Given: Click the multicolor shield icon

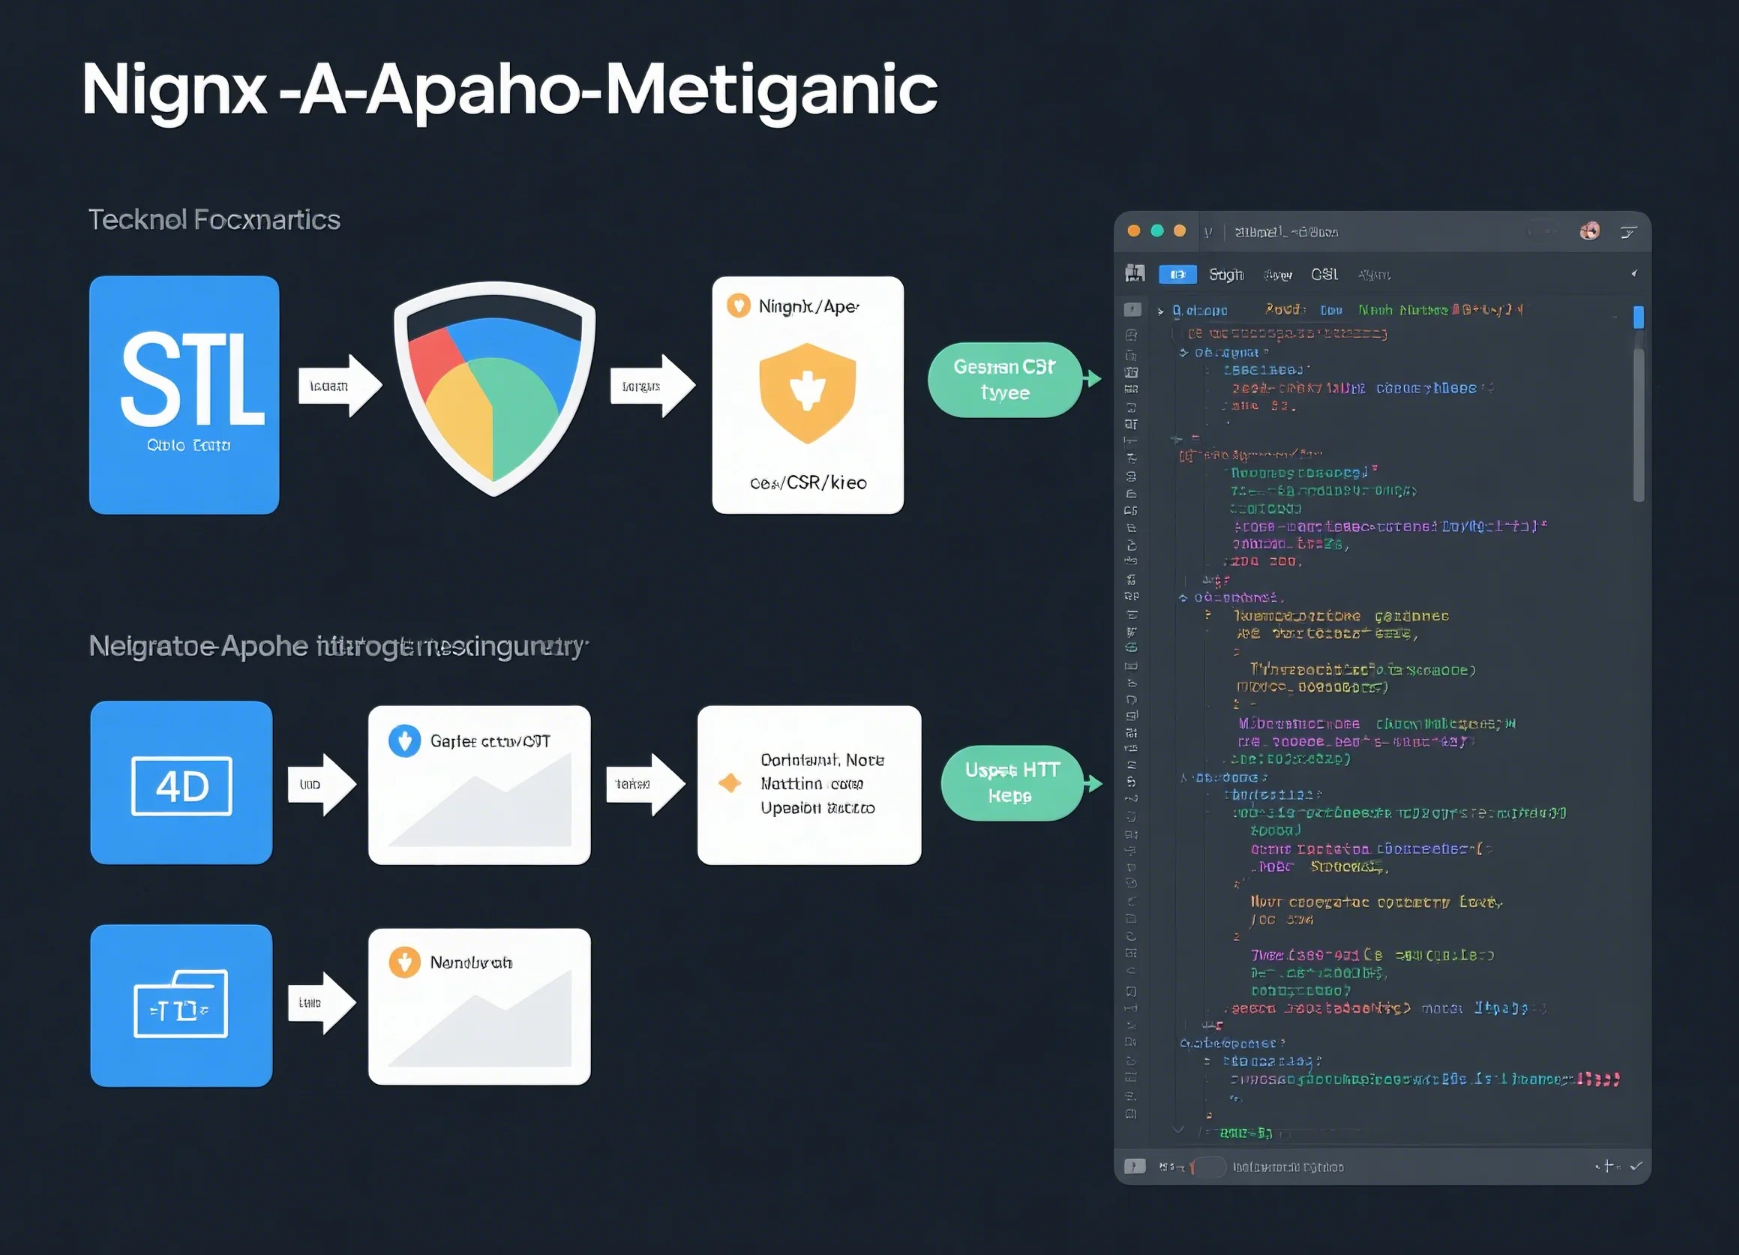Looking at the screenshot, I should (494, 388).
